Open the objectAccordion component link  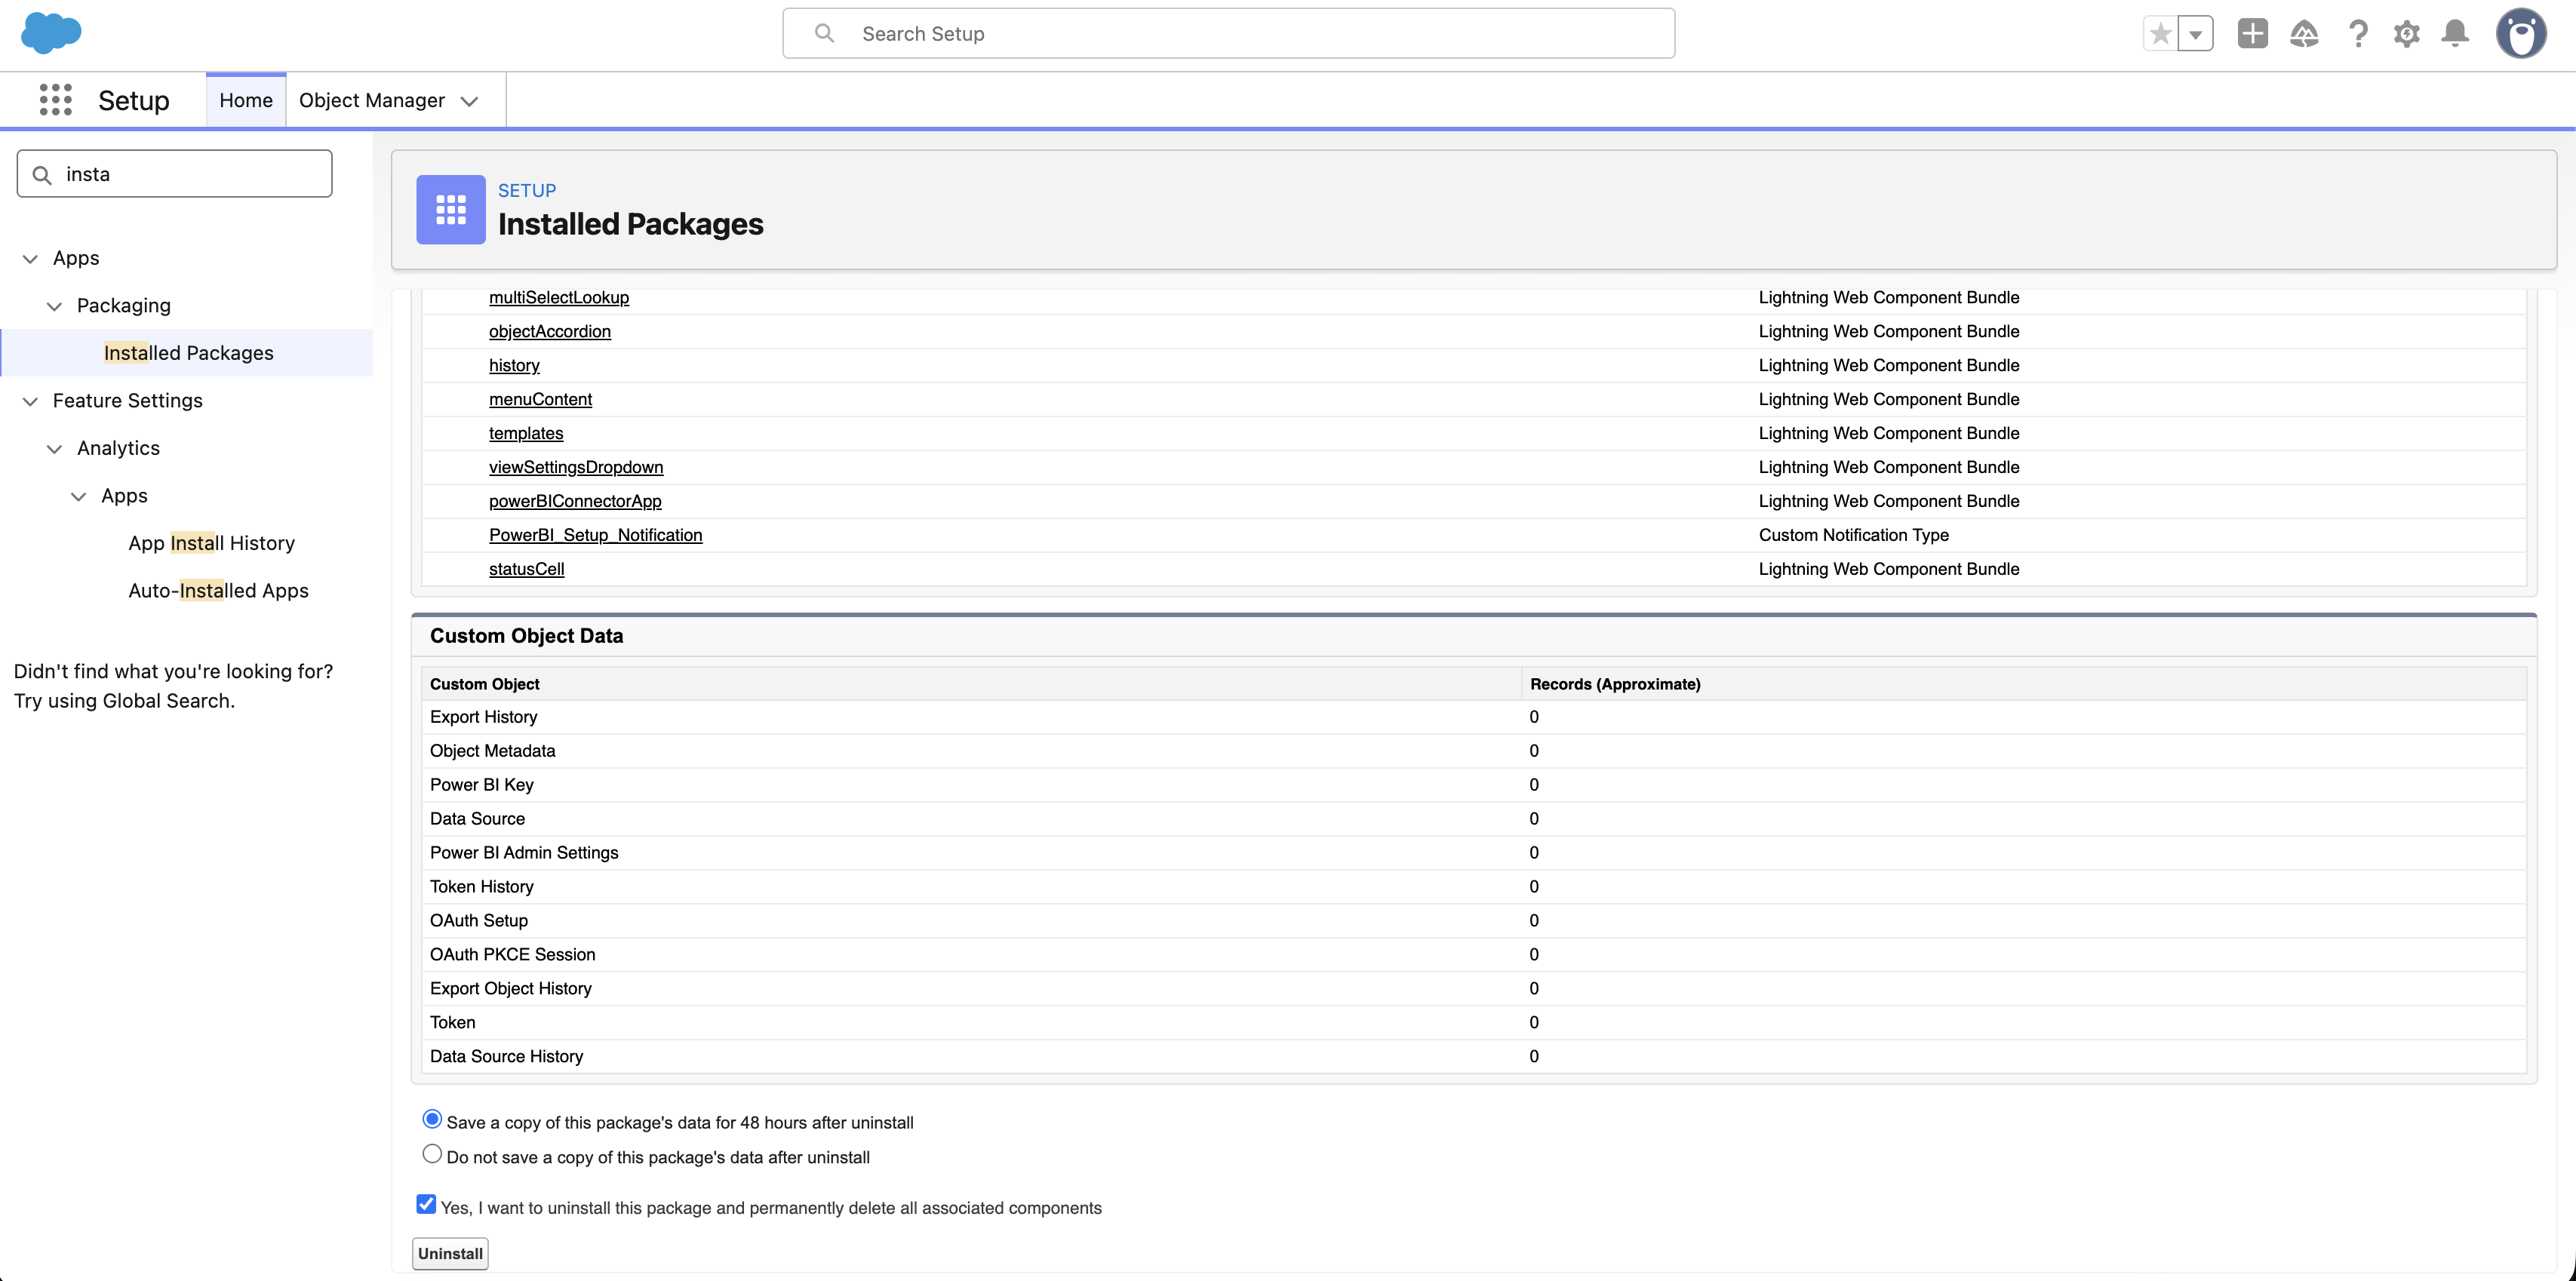coord(550,332)
